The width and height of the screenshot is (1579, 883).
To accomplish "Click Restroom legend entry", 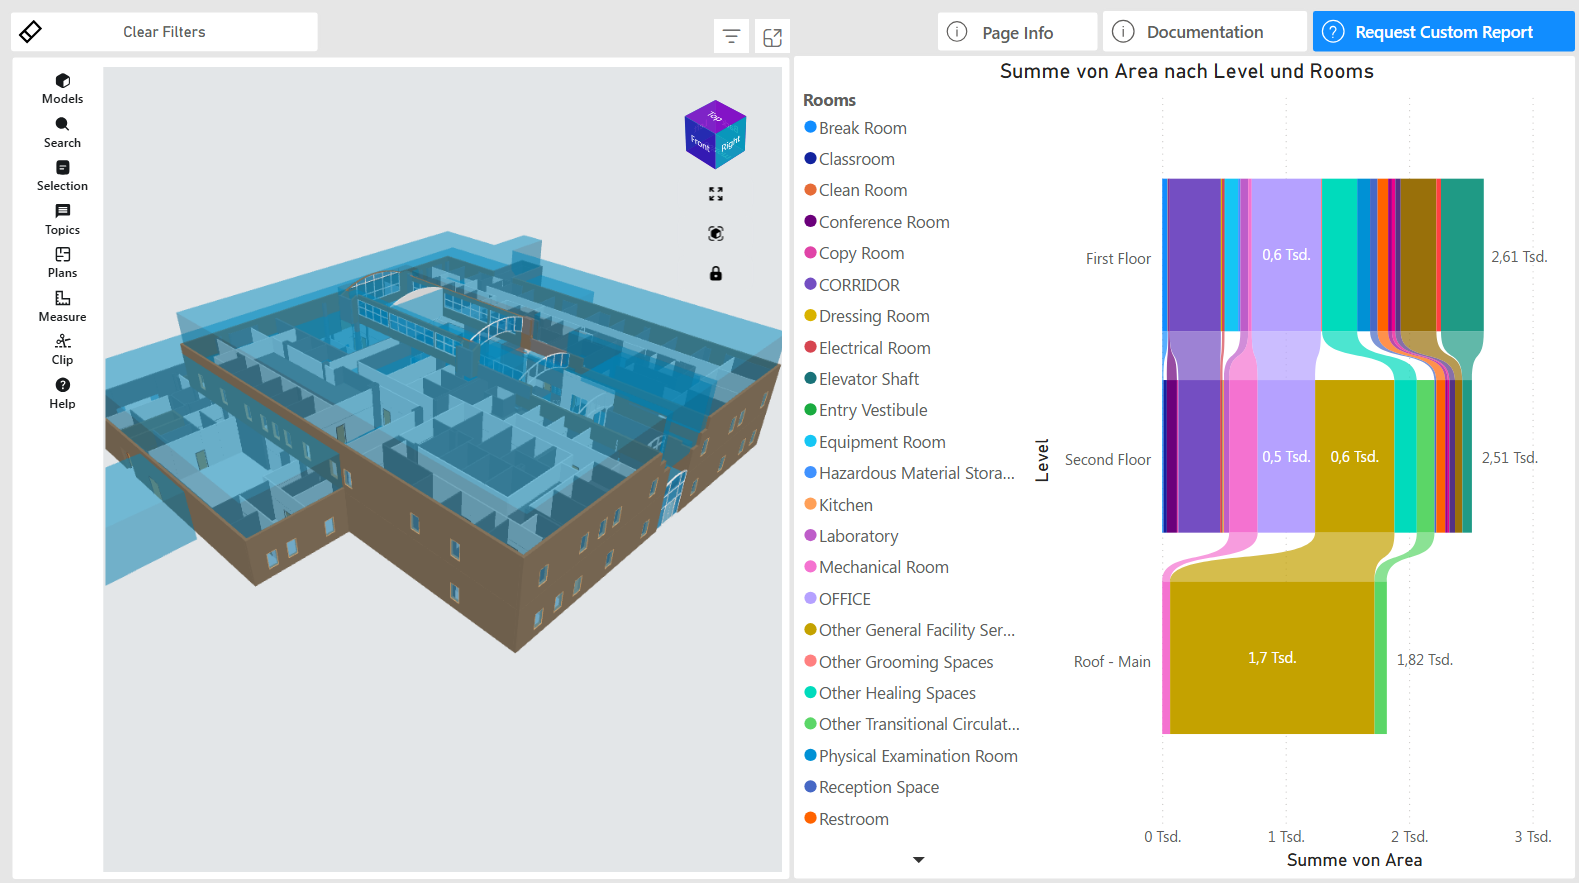I will [847, 819].
